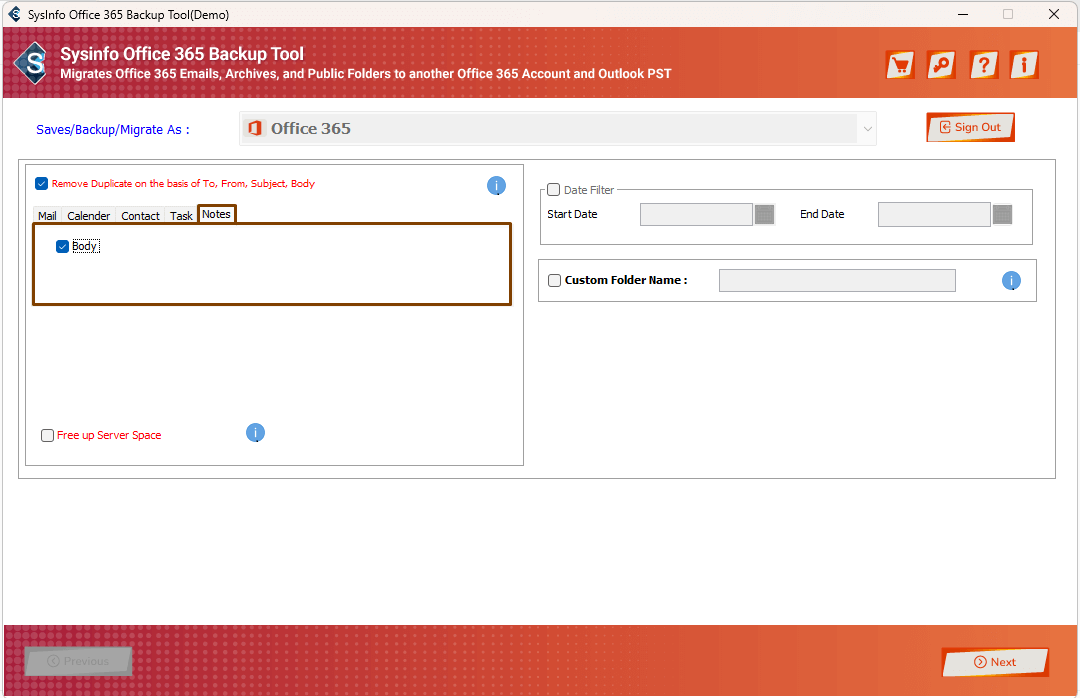Open the About info icon in header
The height and width of the screenshot is (698, 1080).
coord(1023,65)
